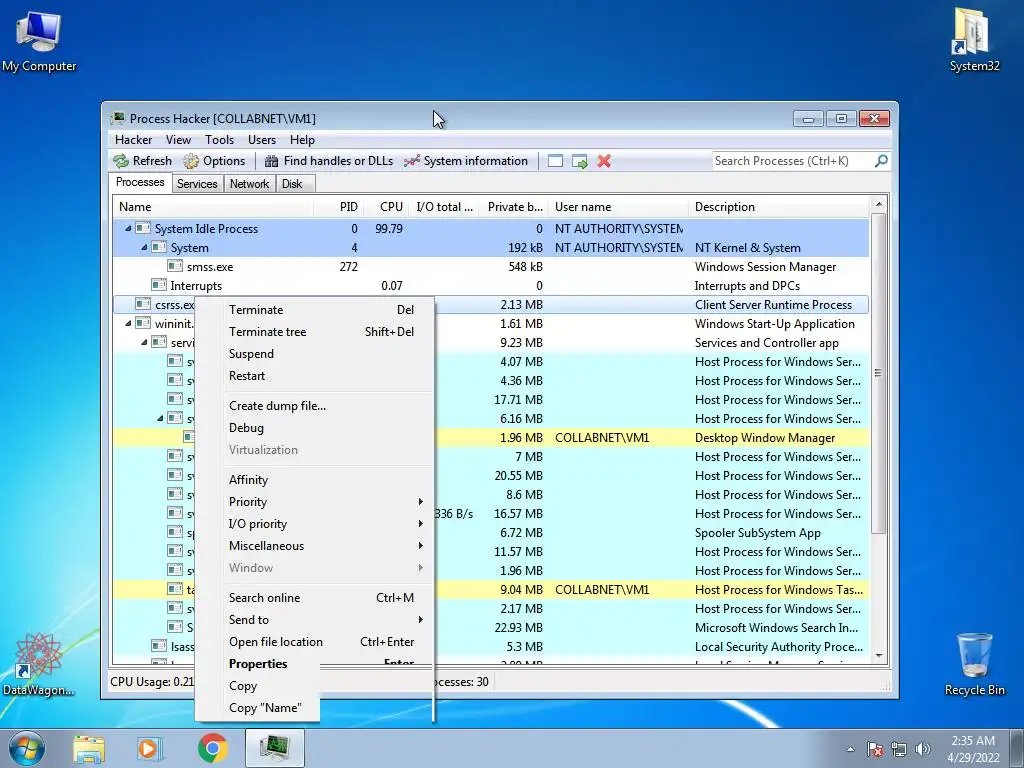
Task: Sort by the PID column header
Action: click(x=340, y=206)
